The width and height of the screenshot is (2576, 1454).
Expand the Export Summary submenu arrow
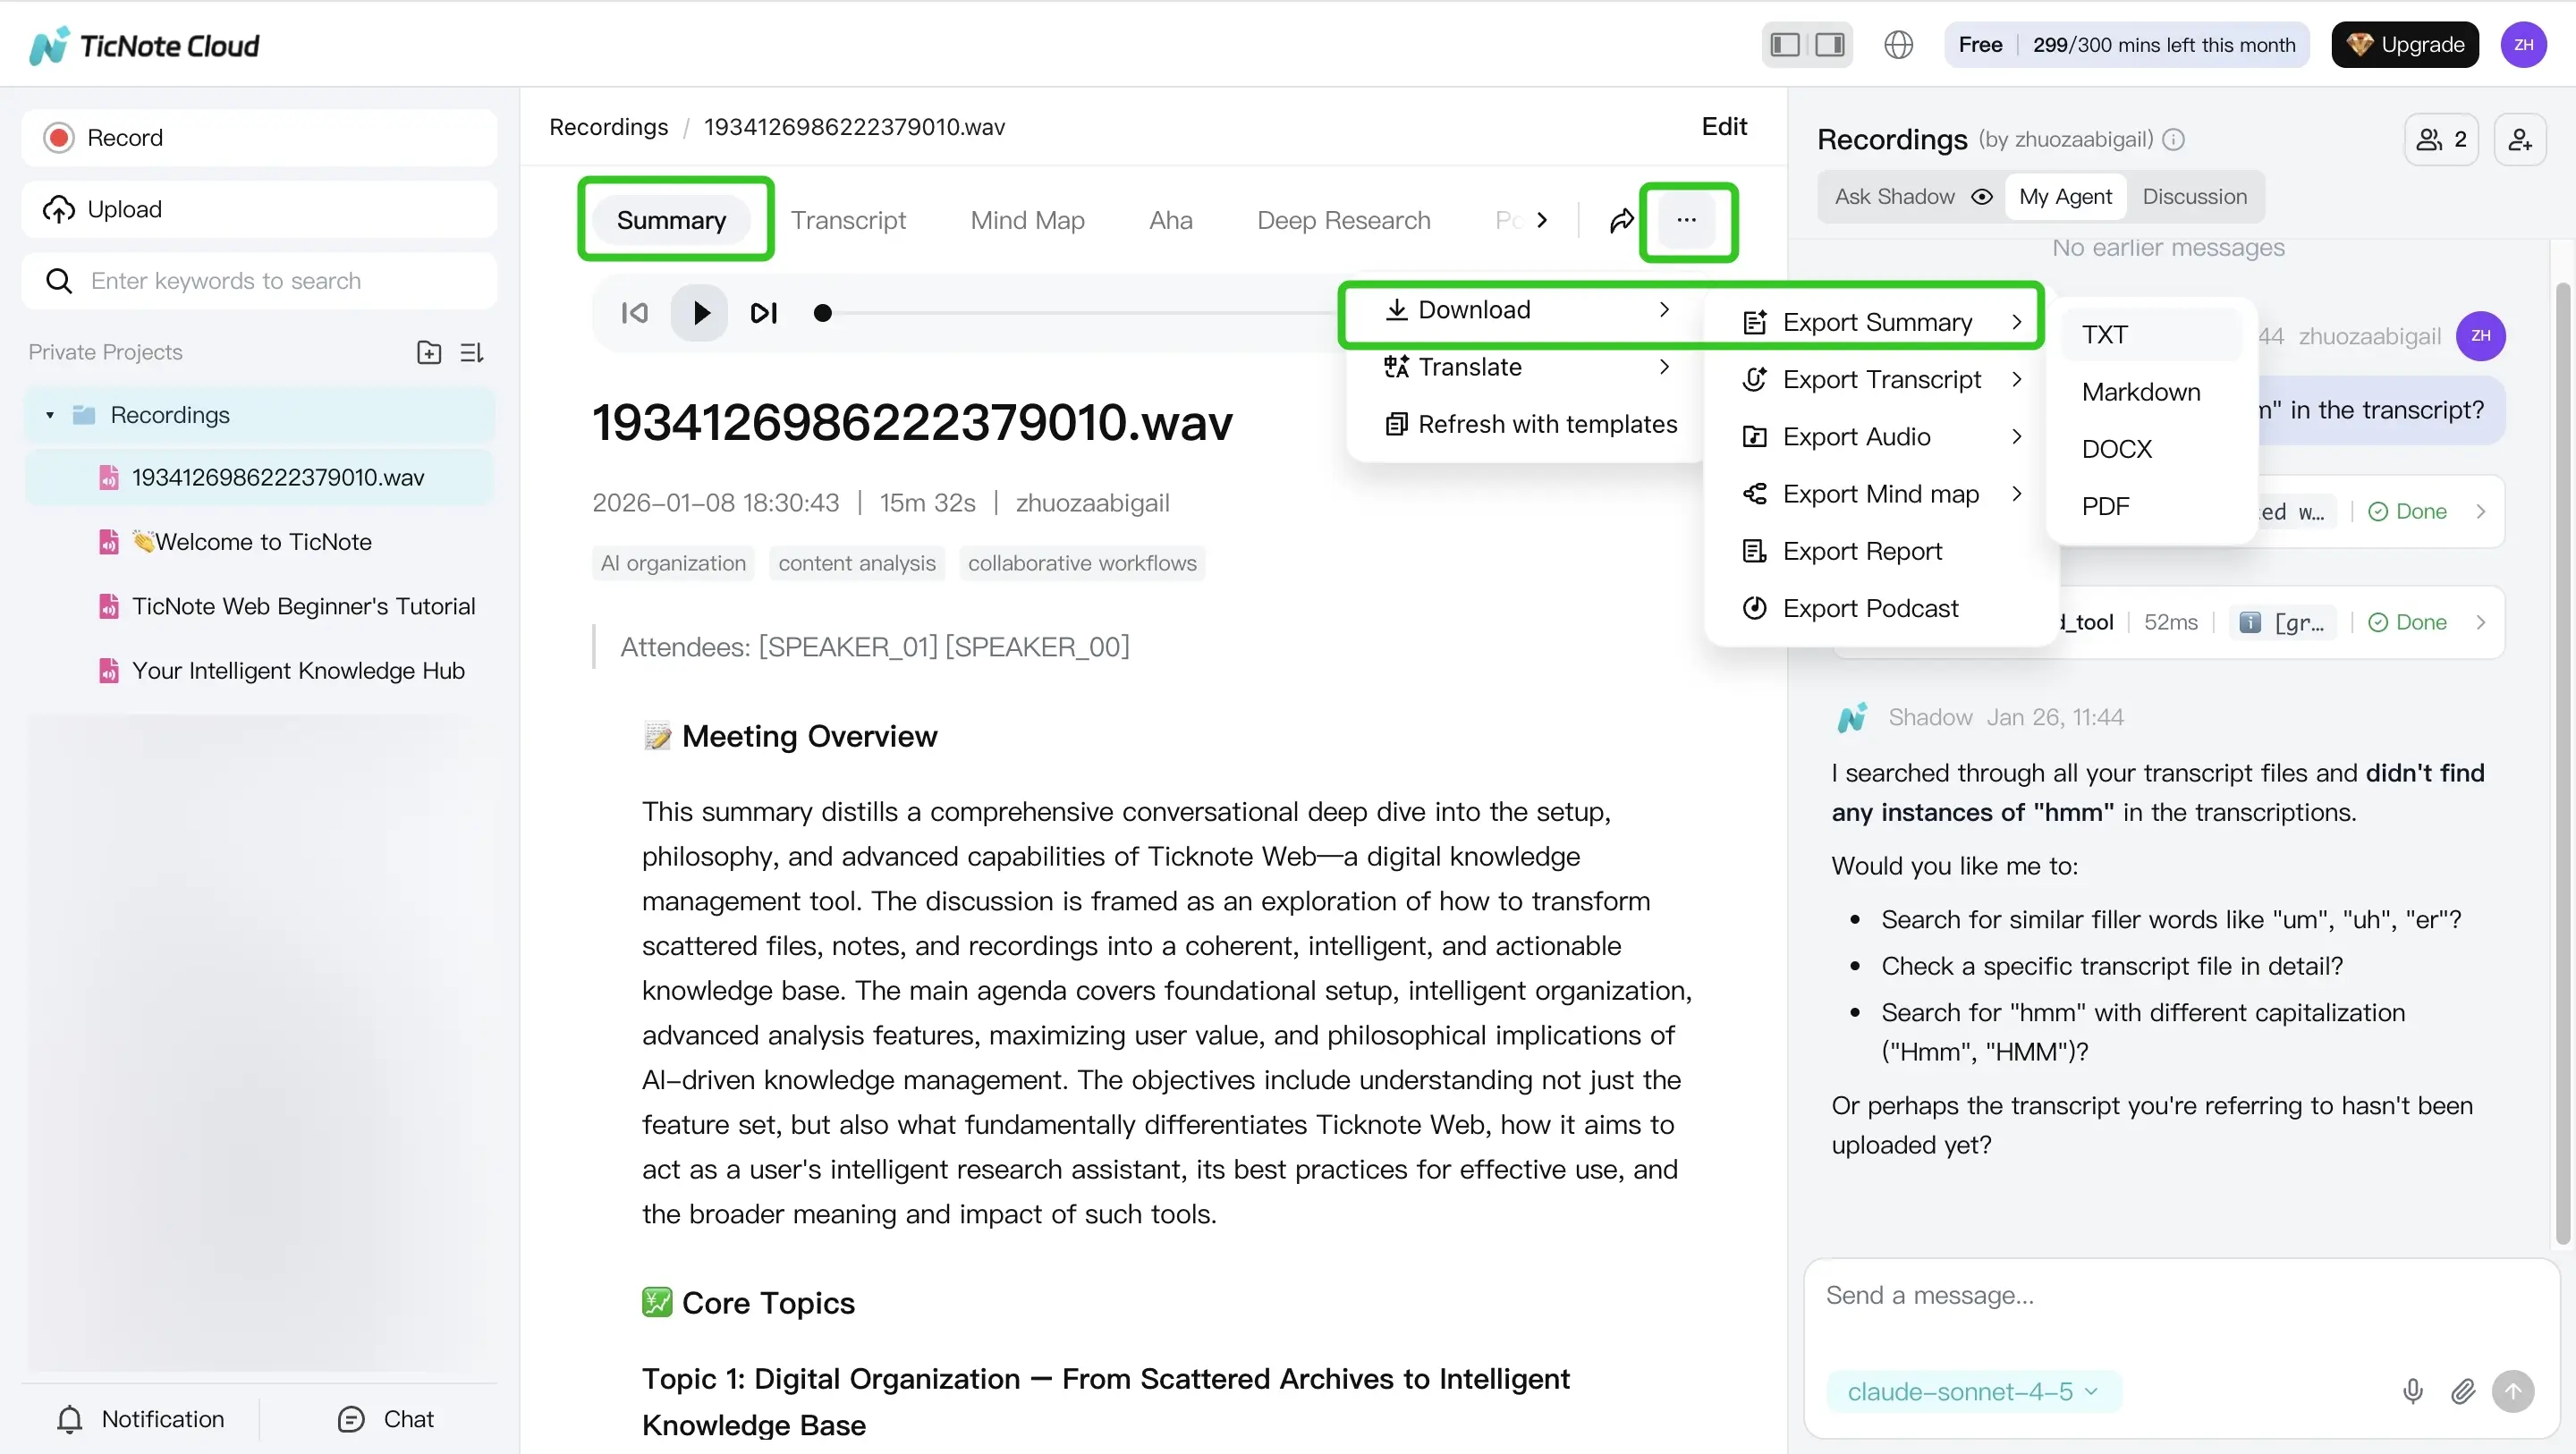pyautogui.click(x=2019, y=322)
